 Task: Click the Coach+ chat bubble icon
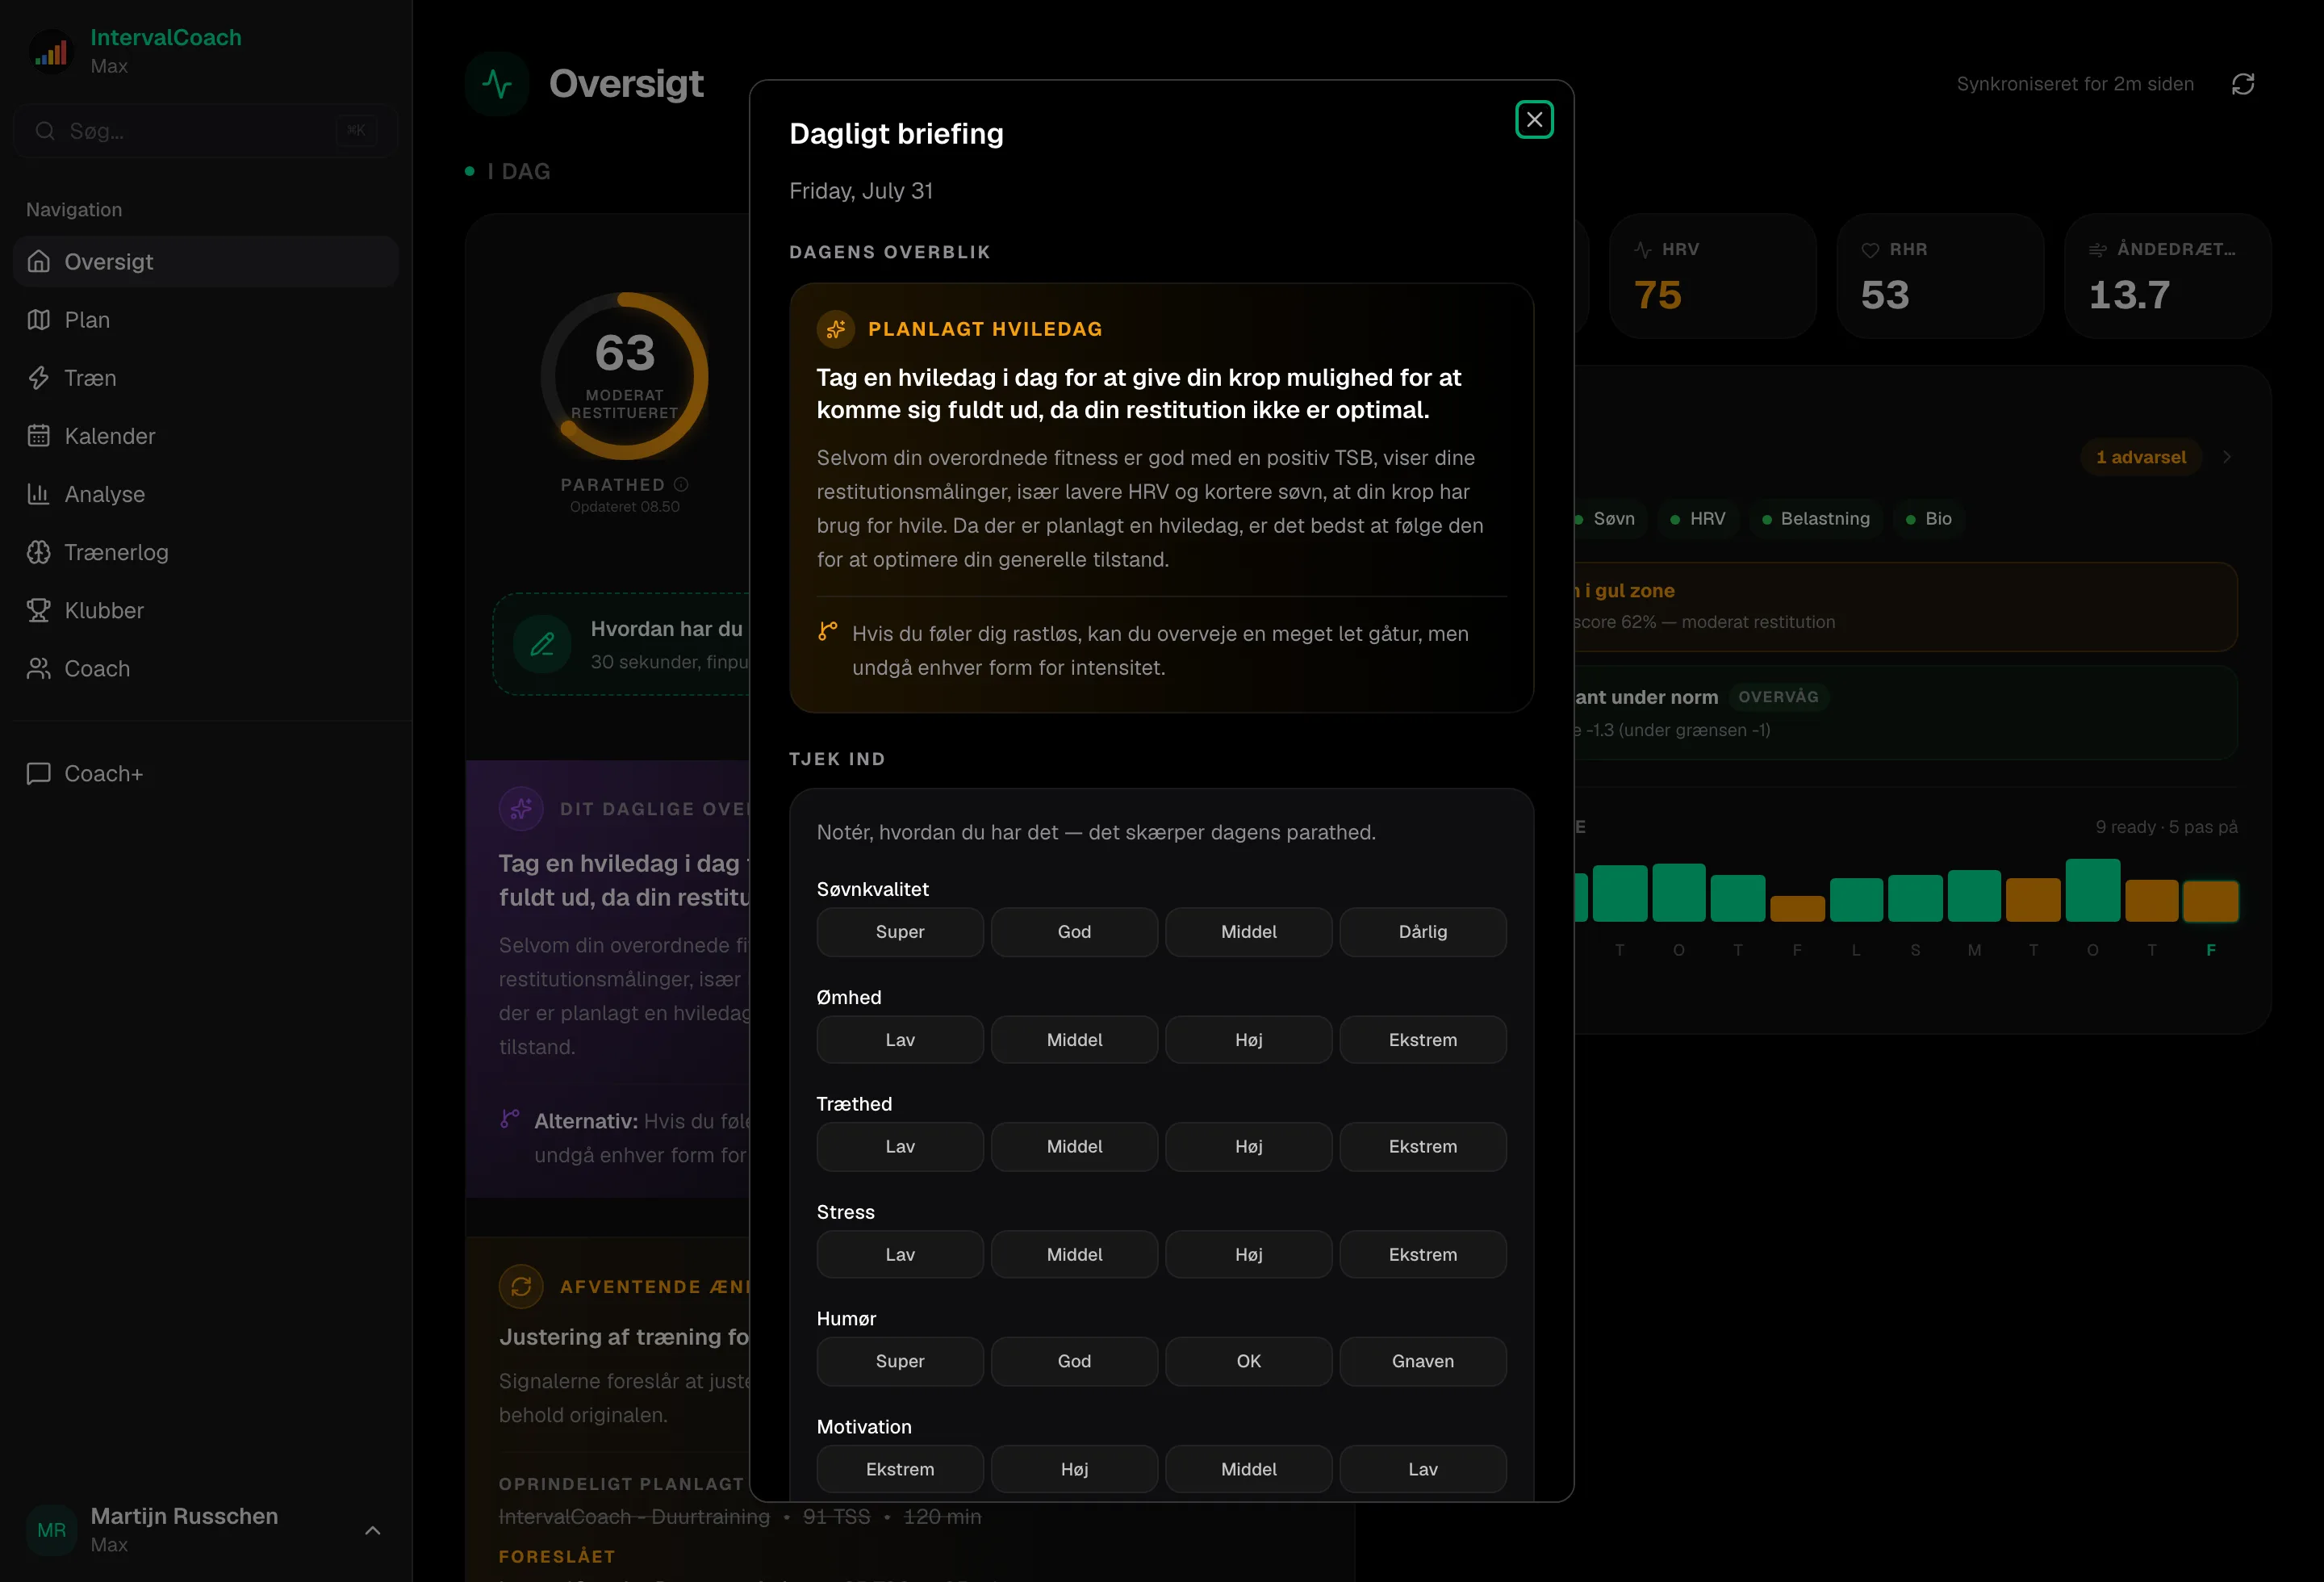click(x=39, y=774)
